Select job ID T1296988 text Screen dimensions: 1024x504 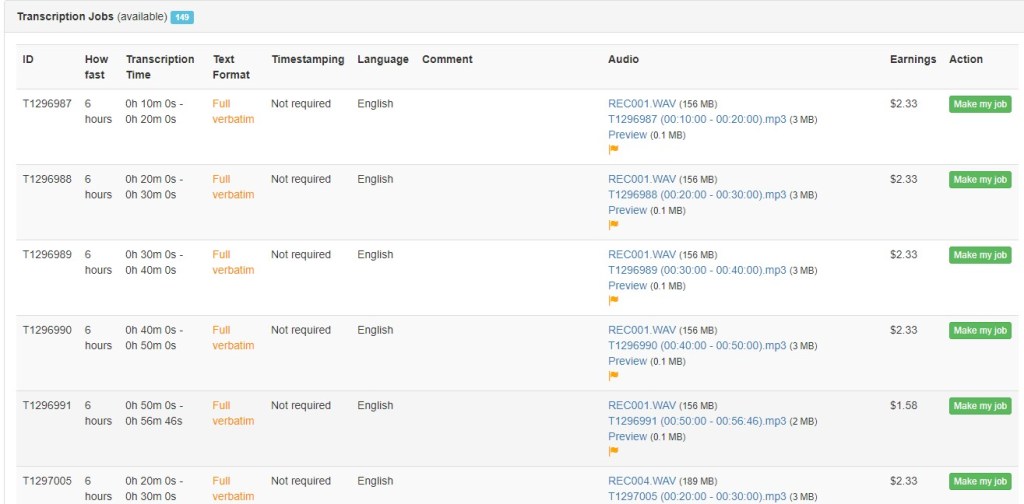(x=47, y=179)
